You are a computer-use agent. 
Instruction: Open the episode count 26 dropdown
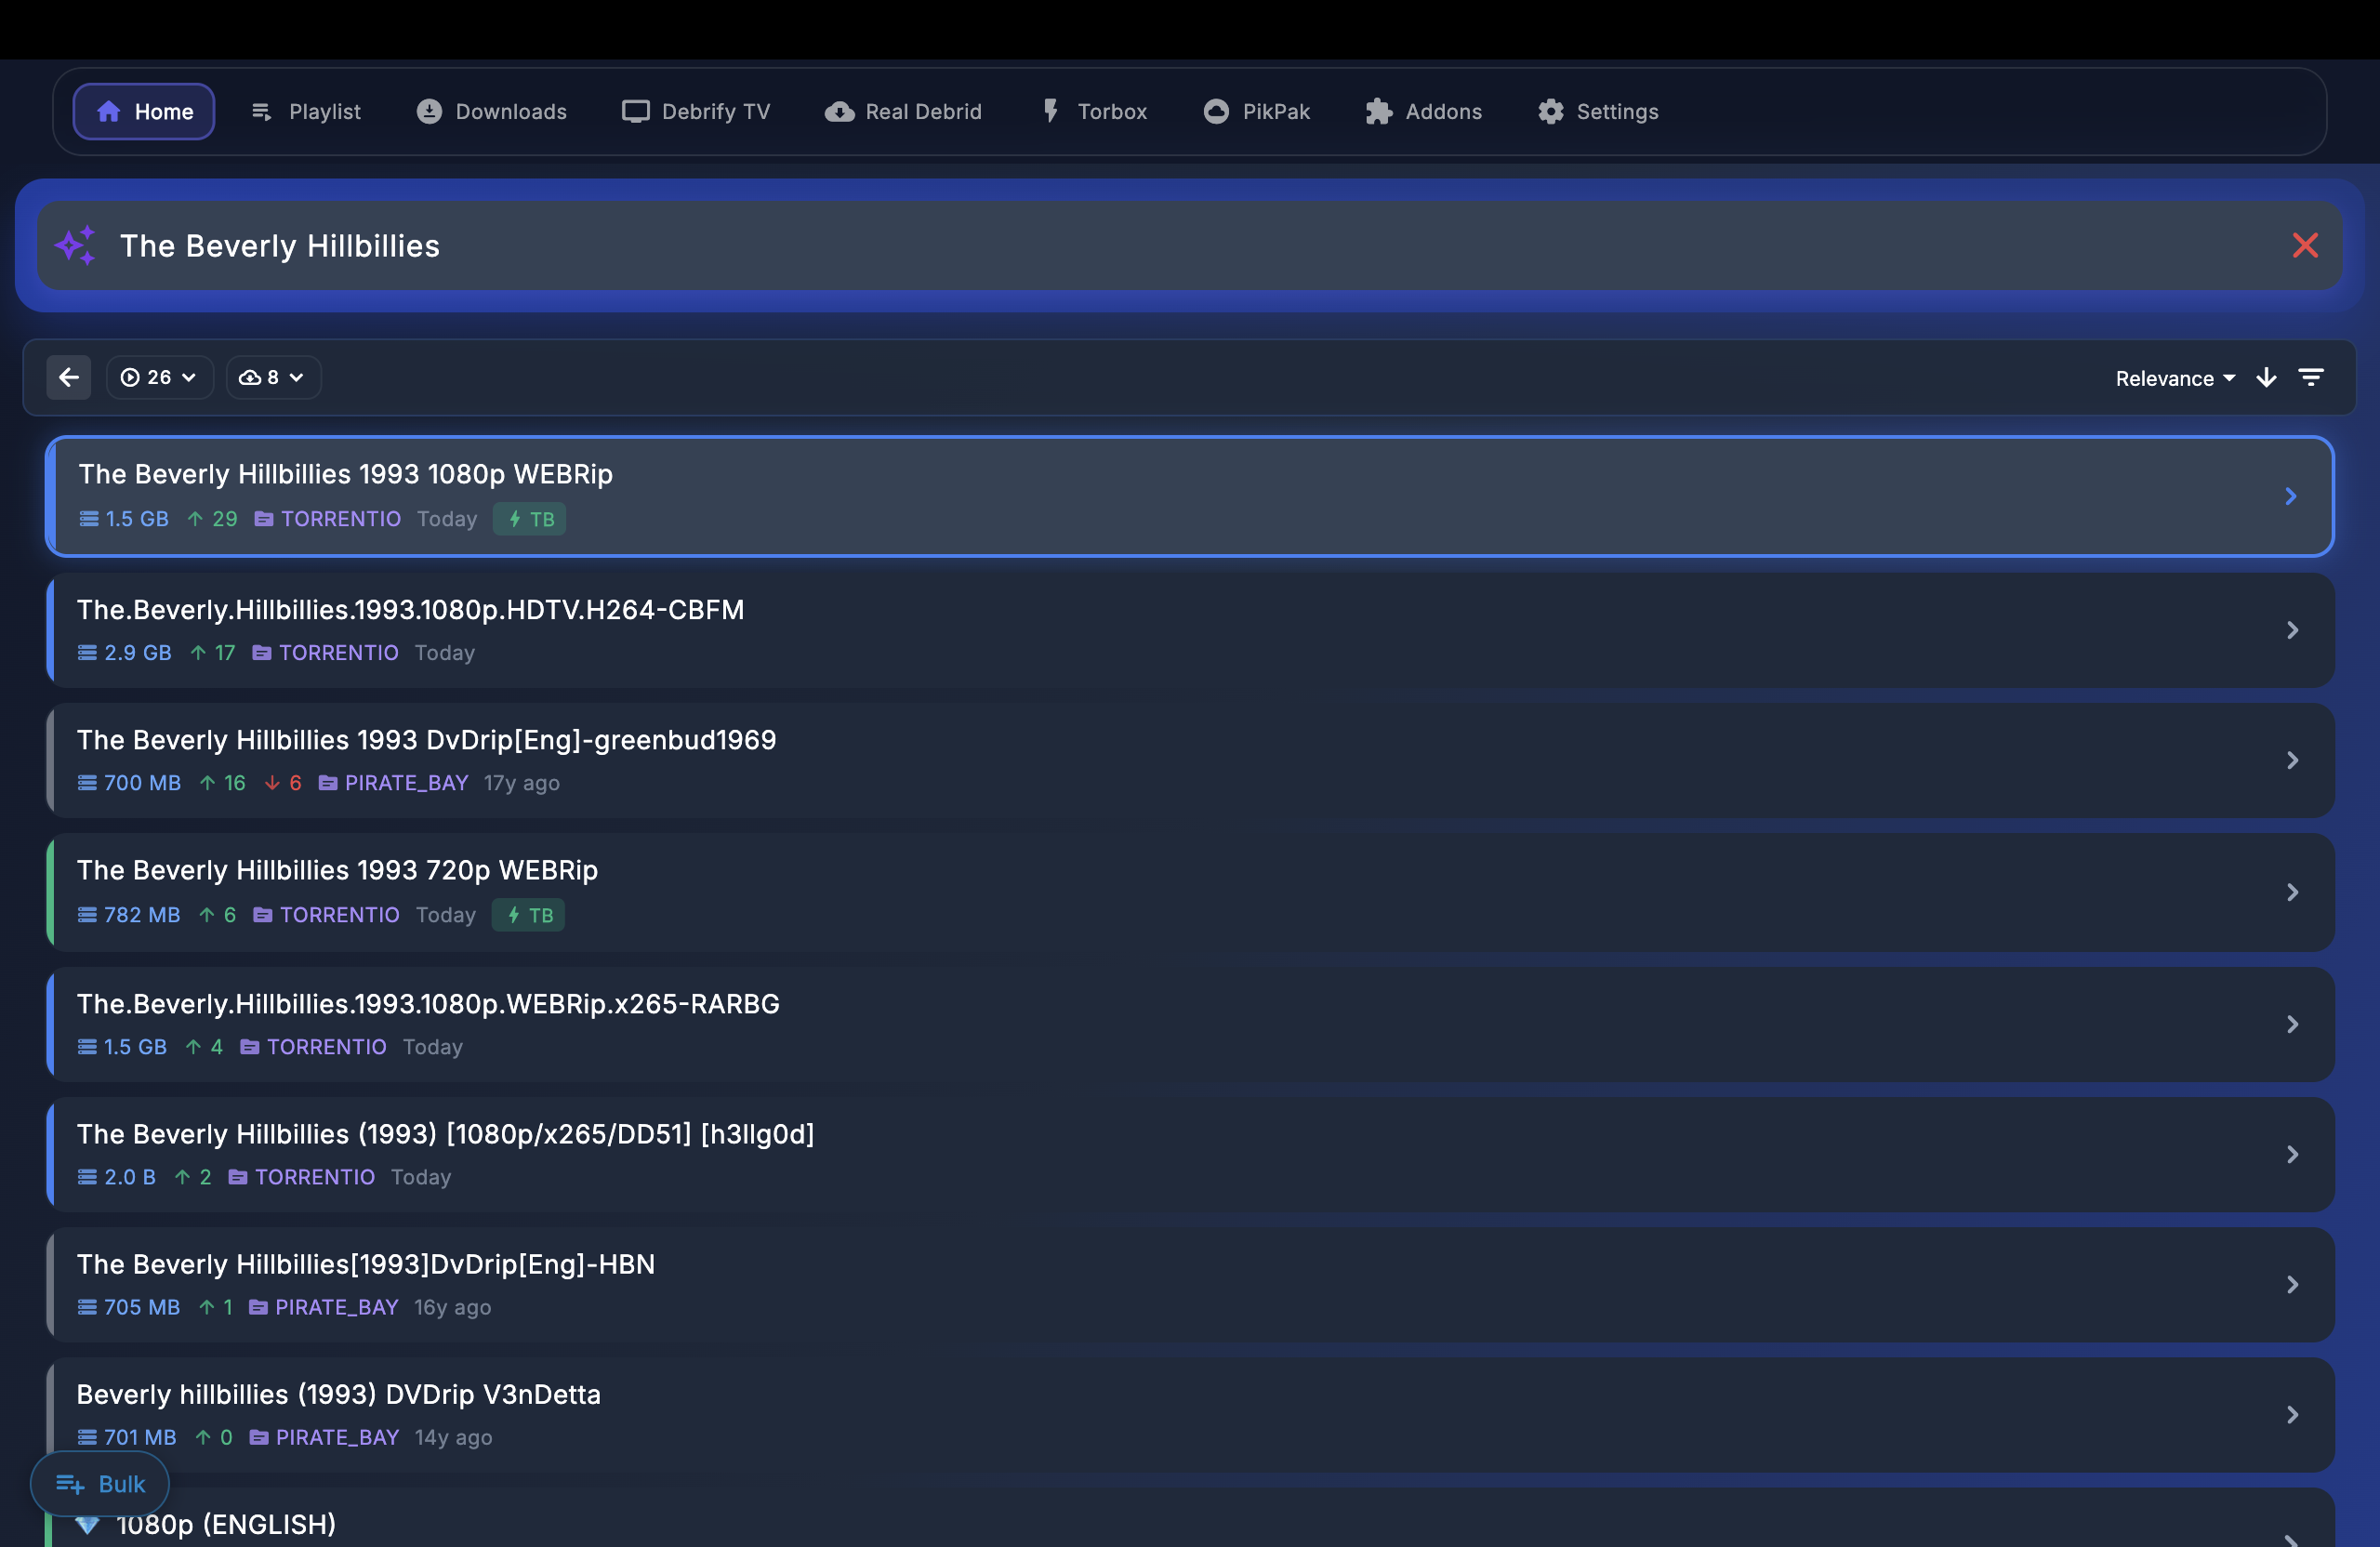point(159,377)
